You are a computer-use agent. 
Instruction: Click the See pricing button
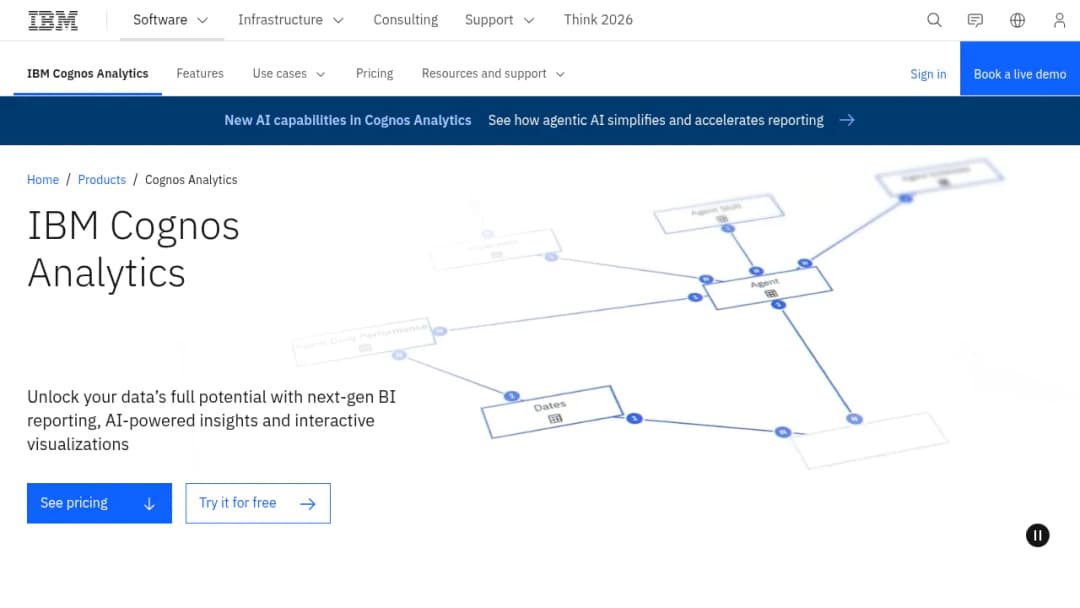[x=99, y=503]
